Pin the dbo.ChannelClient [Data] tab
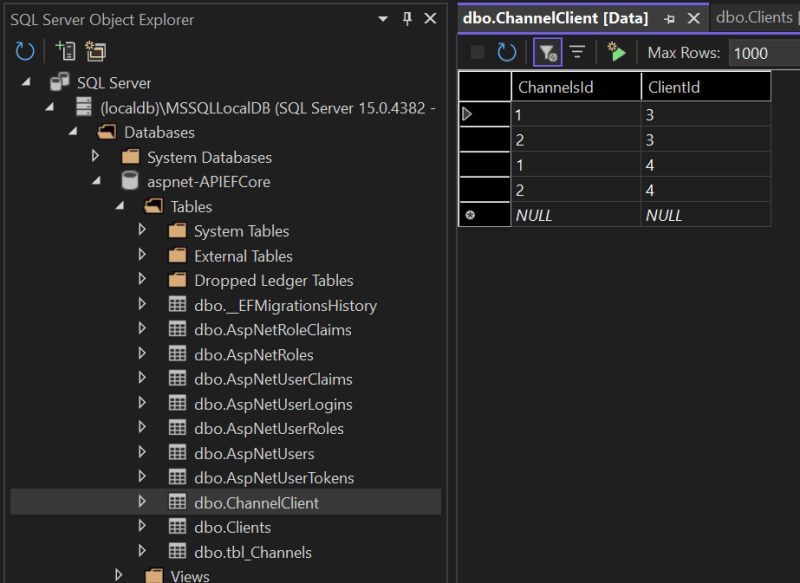Viewport: 800px width, 583px height. coord(669,19)
